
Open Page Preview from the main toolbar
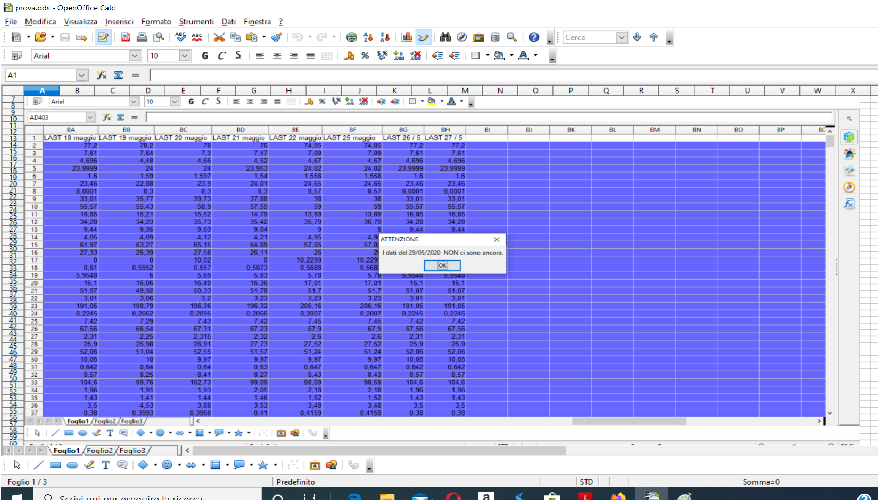click(x=159, y=38)
